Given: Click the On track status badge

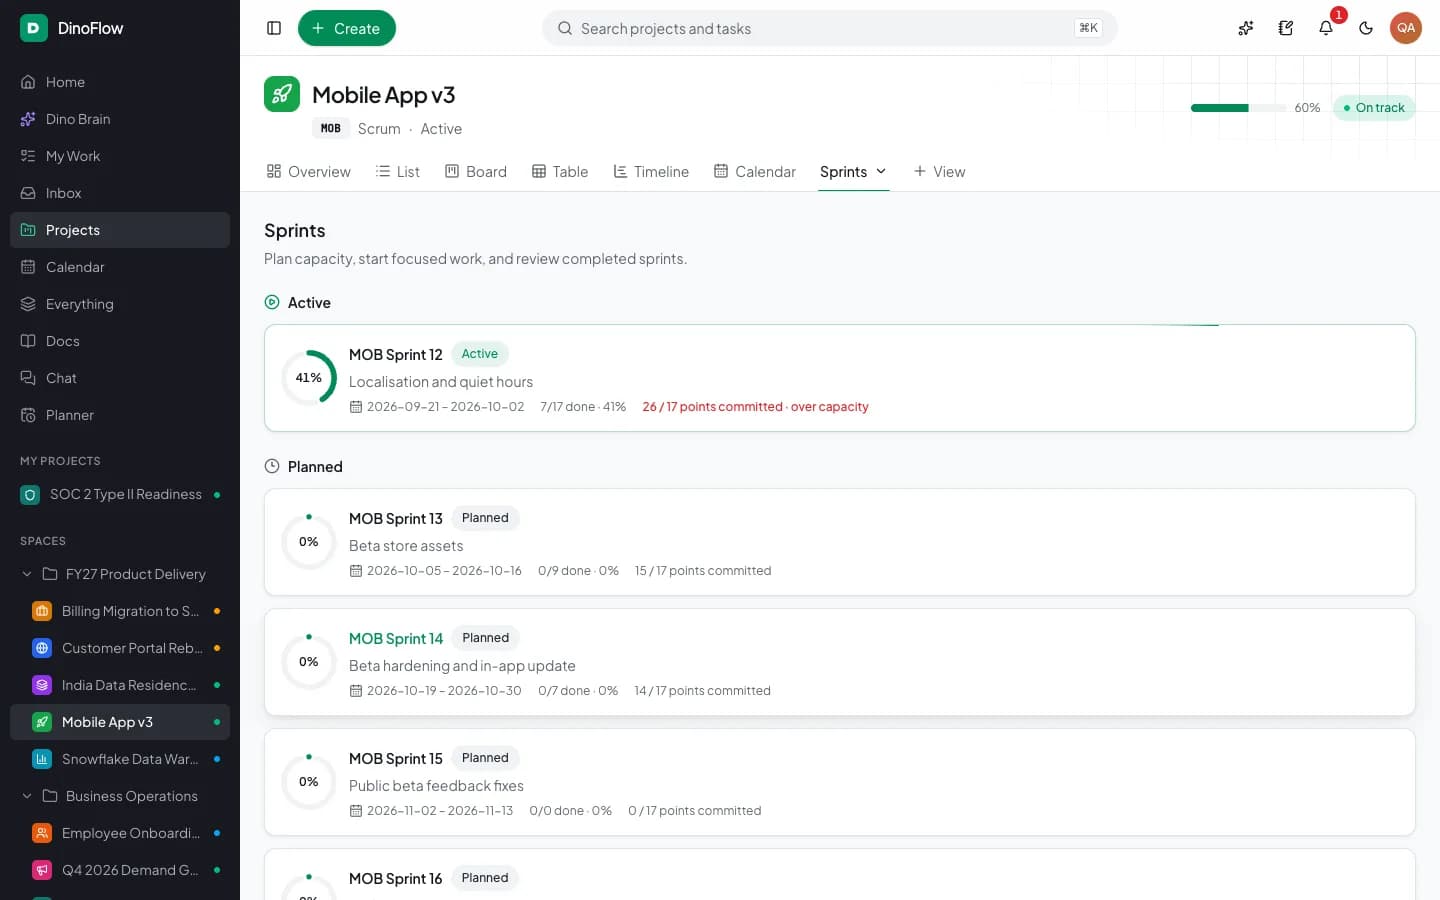Looking at the screenshot, I should click(x=1374, y=108).
